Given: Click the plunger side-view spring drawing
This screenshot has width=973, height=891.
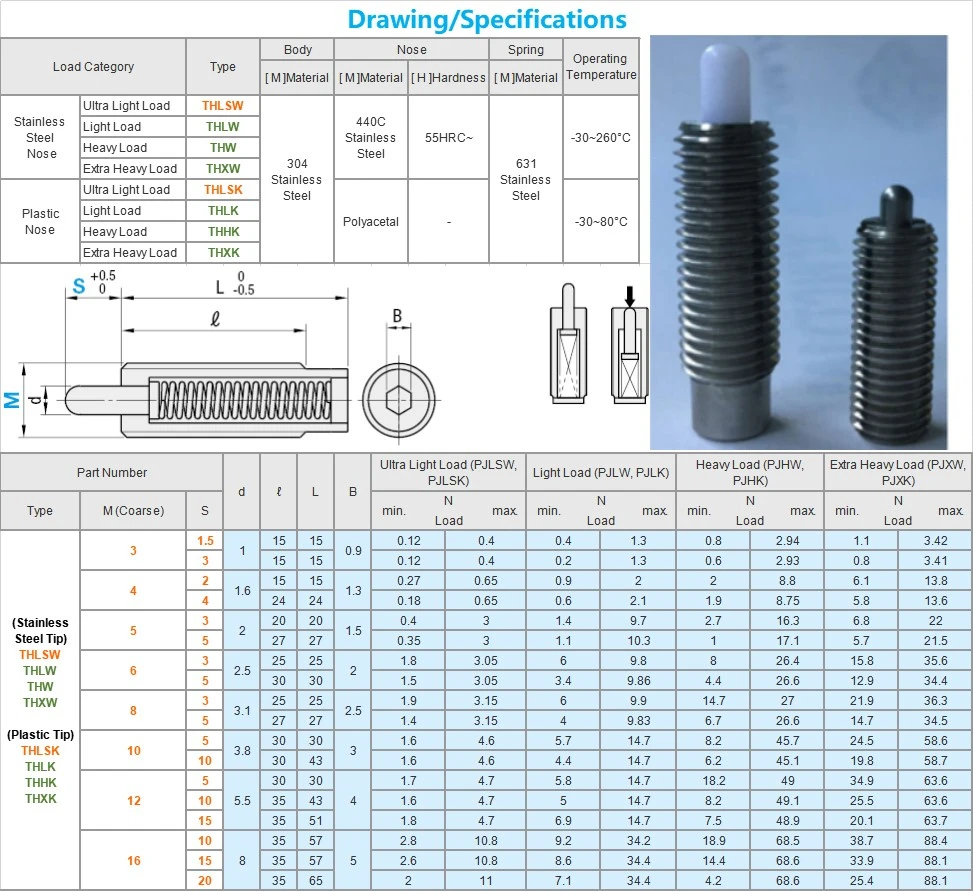Looking at the screenshot, I should coord(207,400).
